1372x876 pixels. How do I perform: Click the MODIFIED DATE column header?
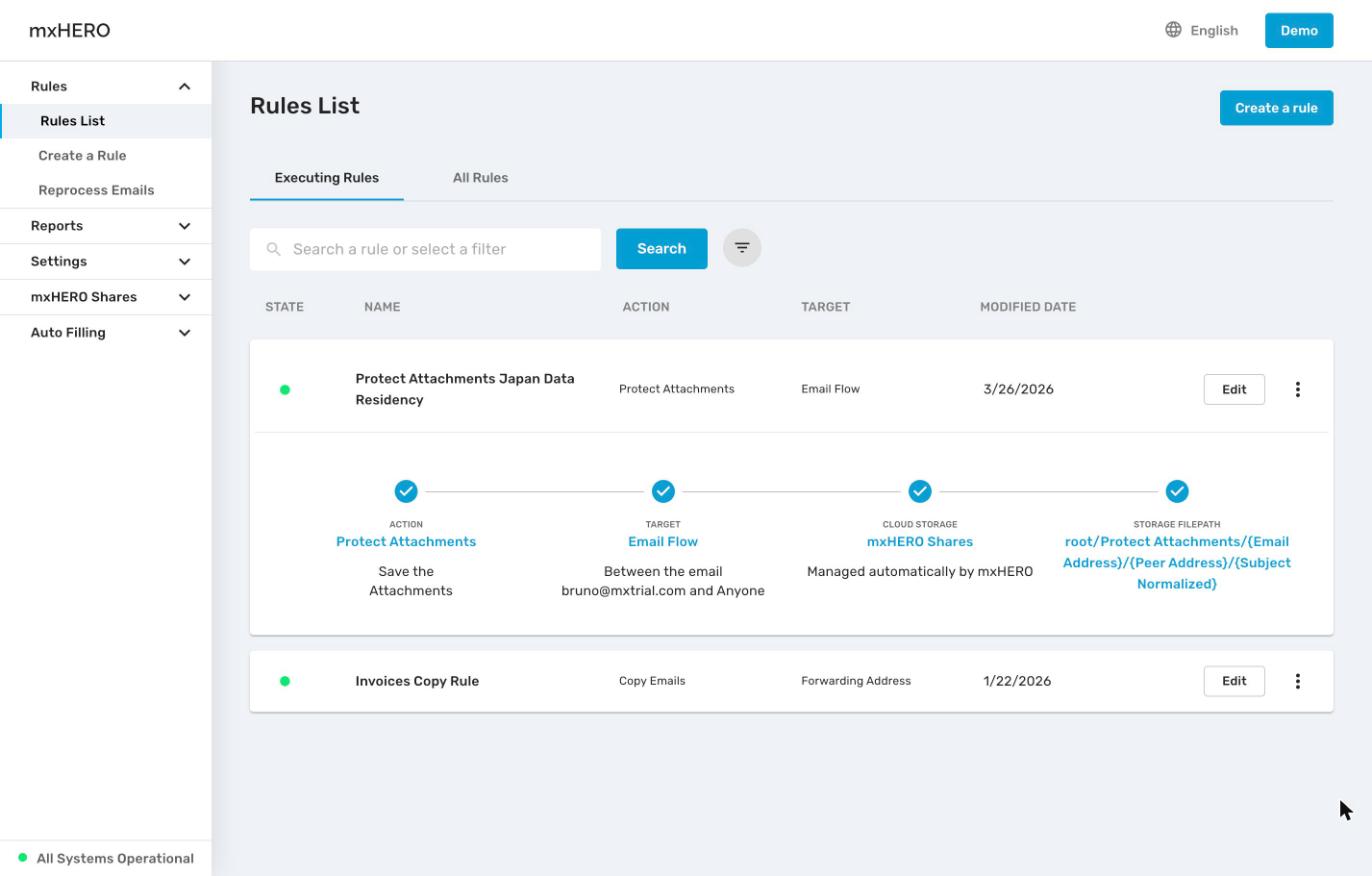point(1028,307)
